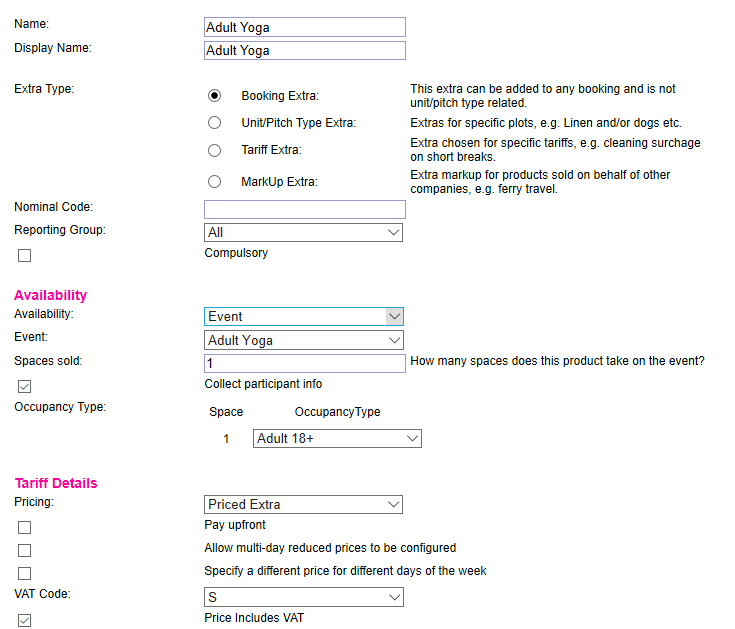Viewport: 735px width, 629px height.
Task: Open the Reporting Group dropdown
Action: (x=303, y=232)
